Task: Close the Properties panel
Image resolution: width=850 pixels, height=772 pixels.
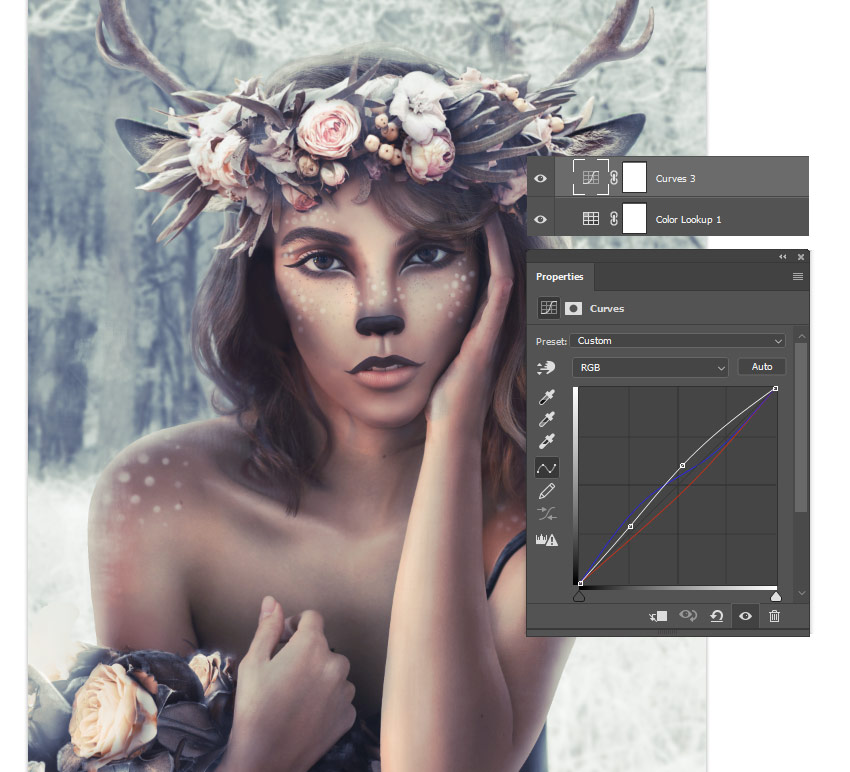Action: tap(801, 257)
